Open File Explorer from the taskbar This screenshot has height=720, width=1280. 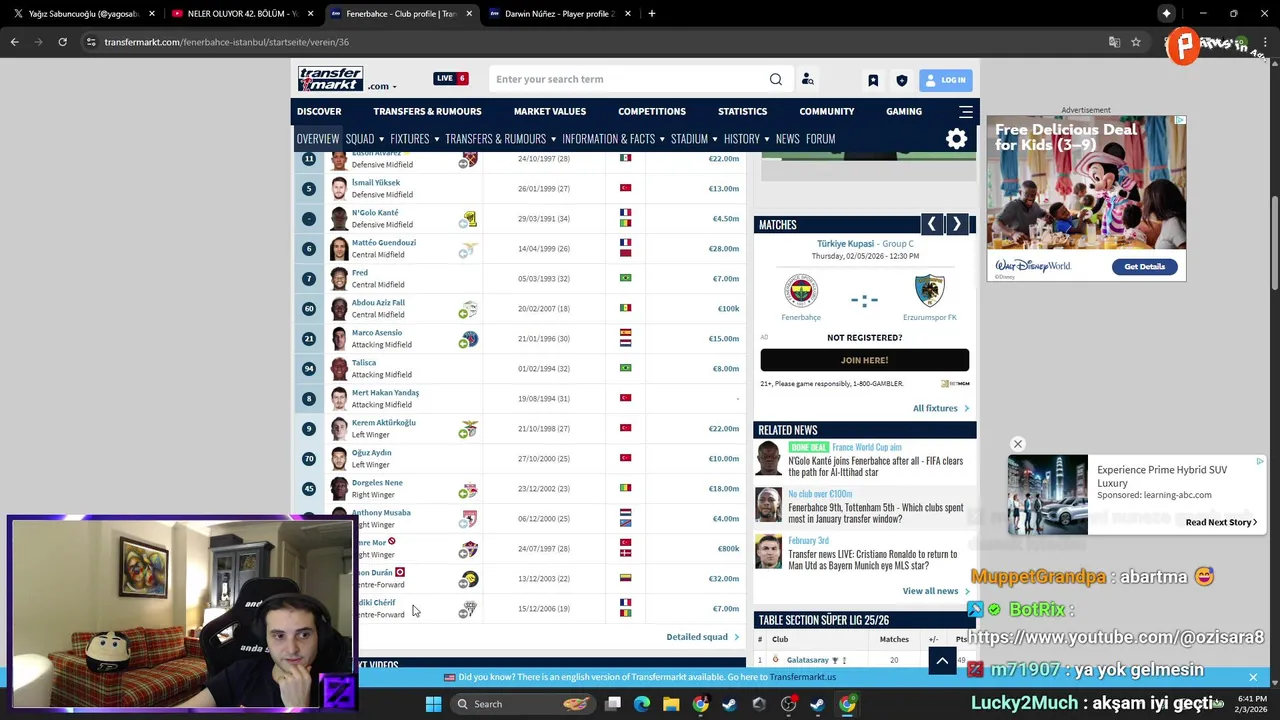[x=671, y=704]
